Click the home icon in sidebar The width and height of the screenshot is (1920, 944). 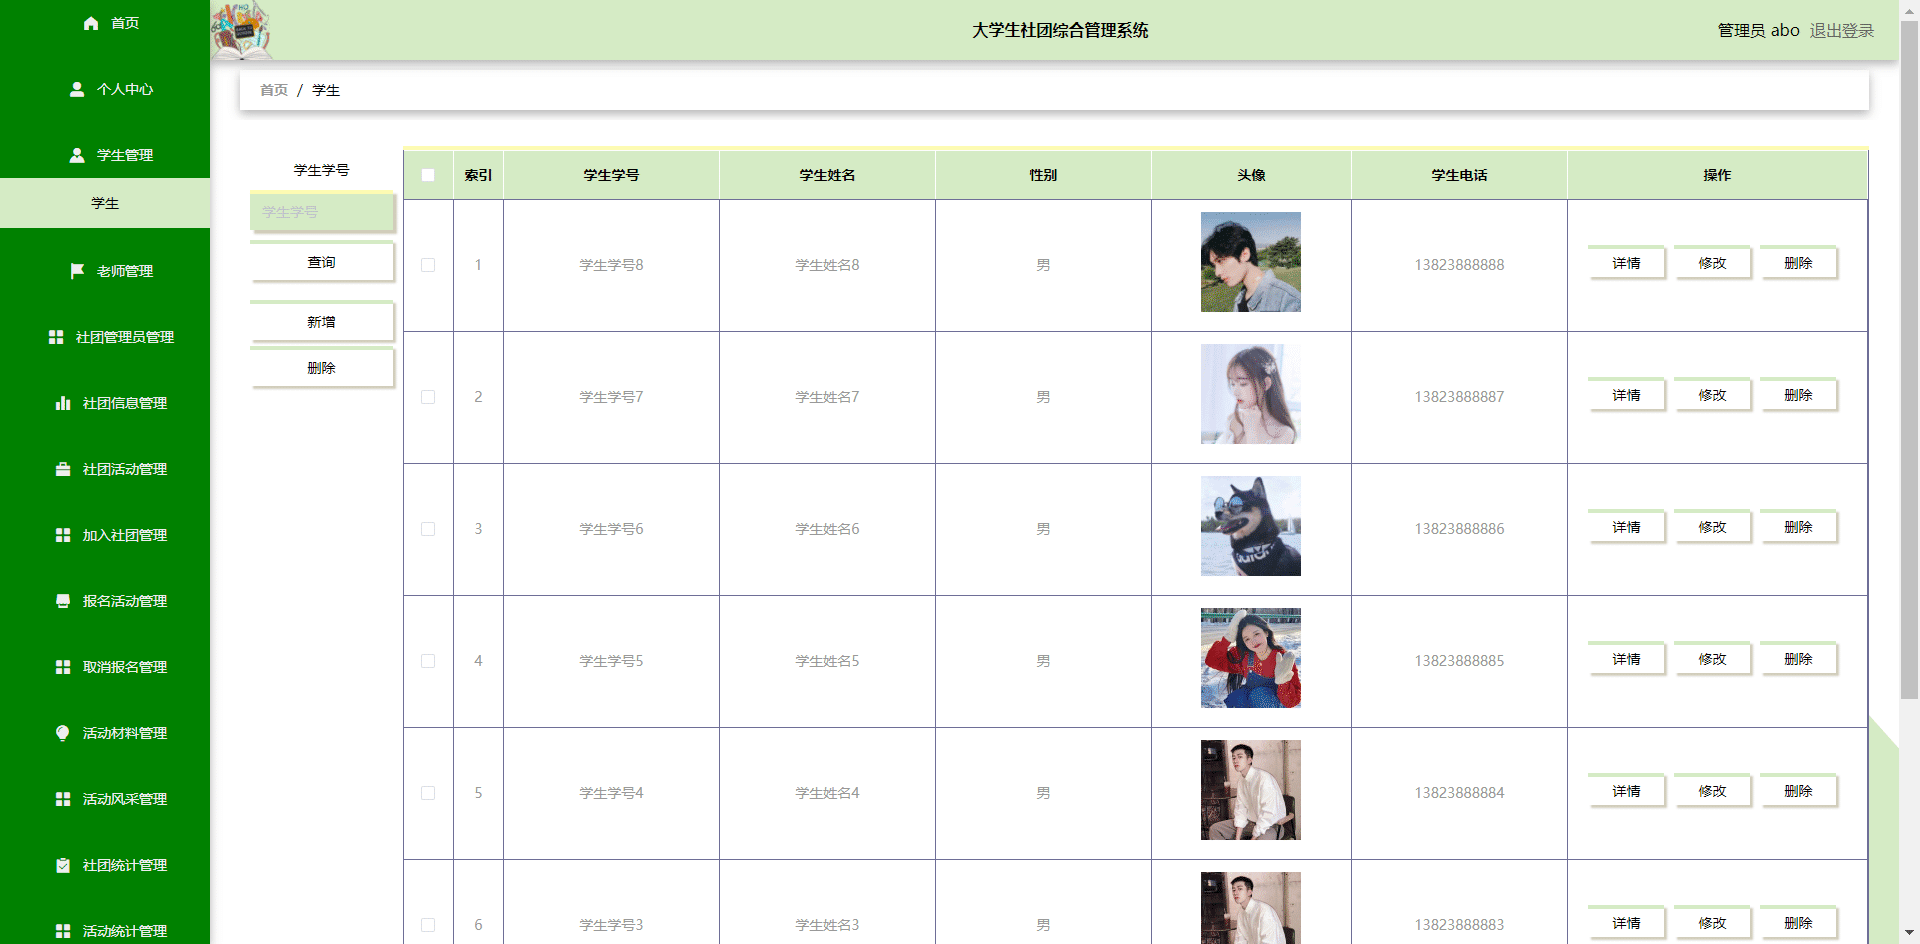pos(91,23)
